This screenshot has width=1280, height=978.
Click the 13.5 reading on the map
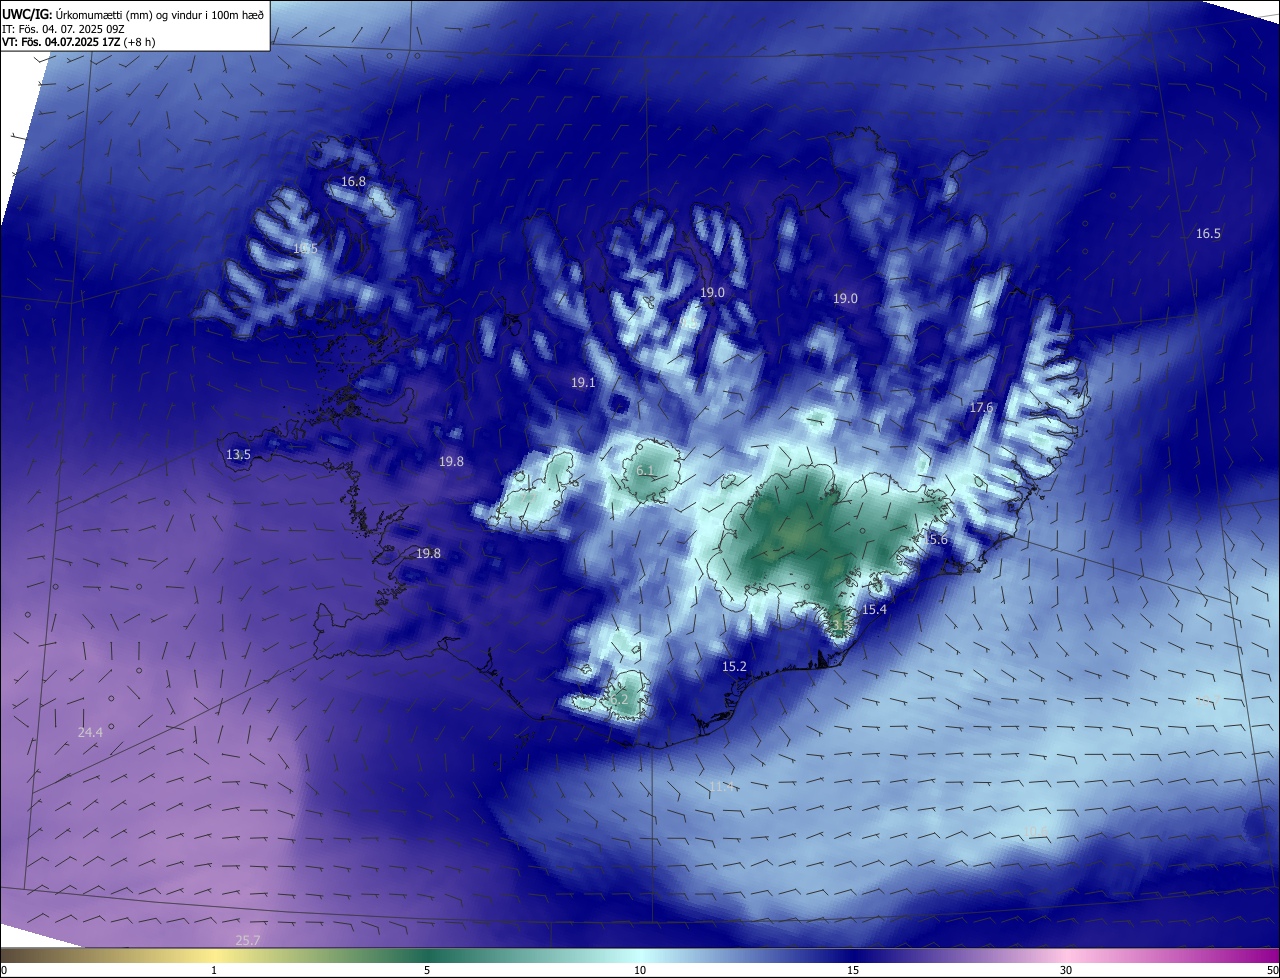238,455
